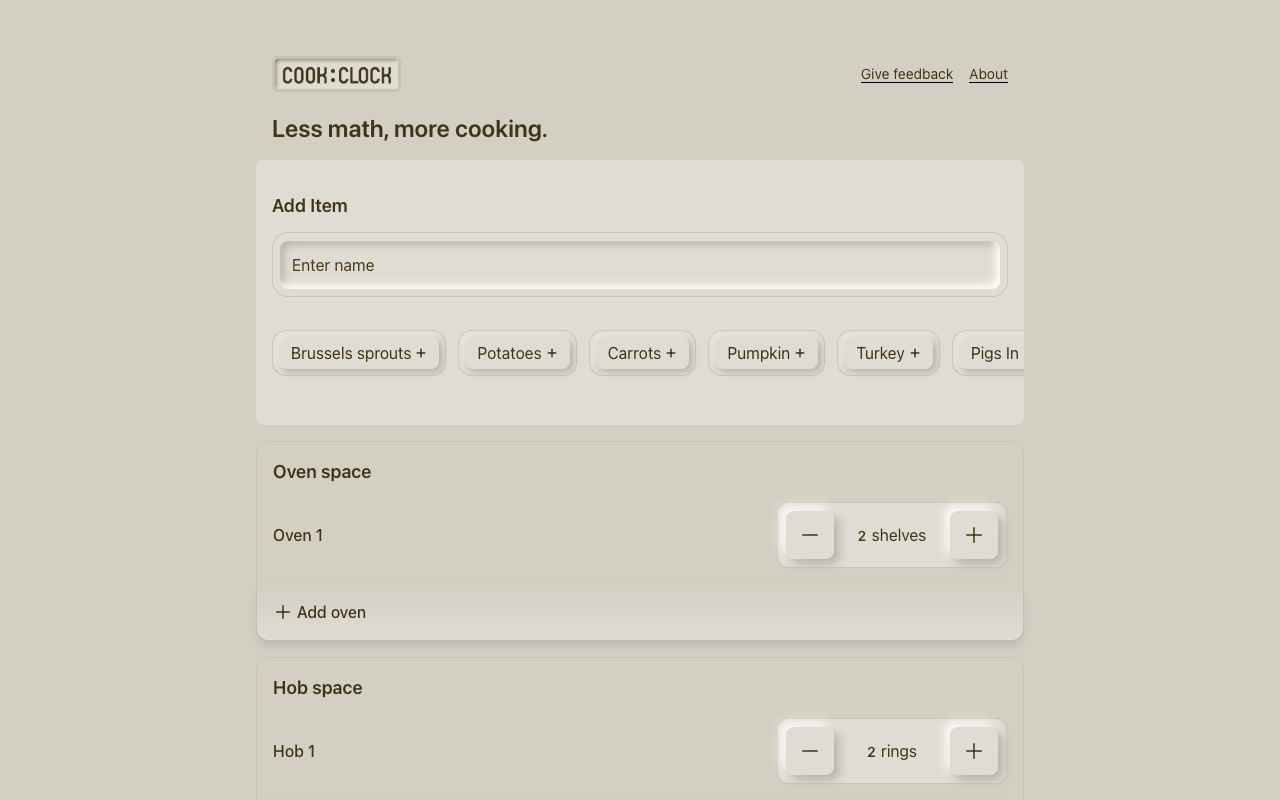Add Brussels sprouts to the item list

(x=357, y=353)
